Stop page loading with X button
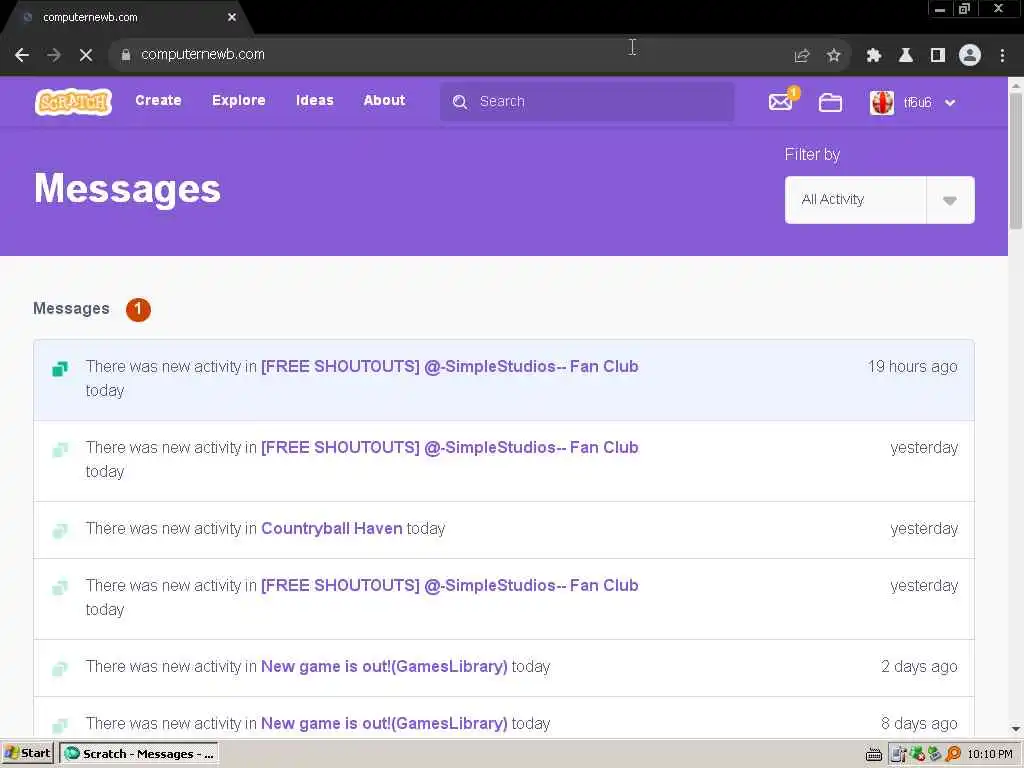This screenshot has width=1024, height=768. [x=86, y=55]
